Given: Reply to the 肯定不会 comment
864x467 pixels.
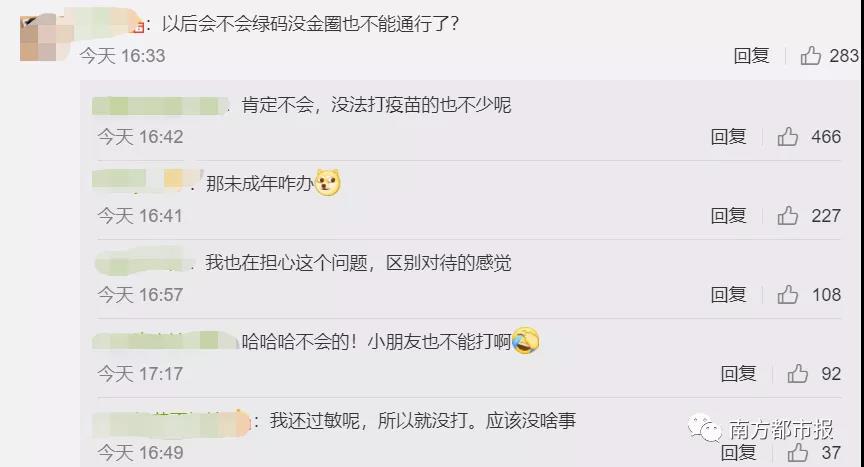Looking at the screenshot, I should pyautogui.click(x=728, y=136).
